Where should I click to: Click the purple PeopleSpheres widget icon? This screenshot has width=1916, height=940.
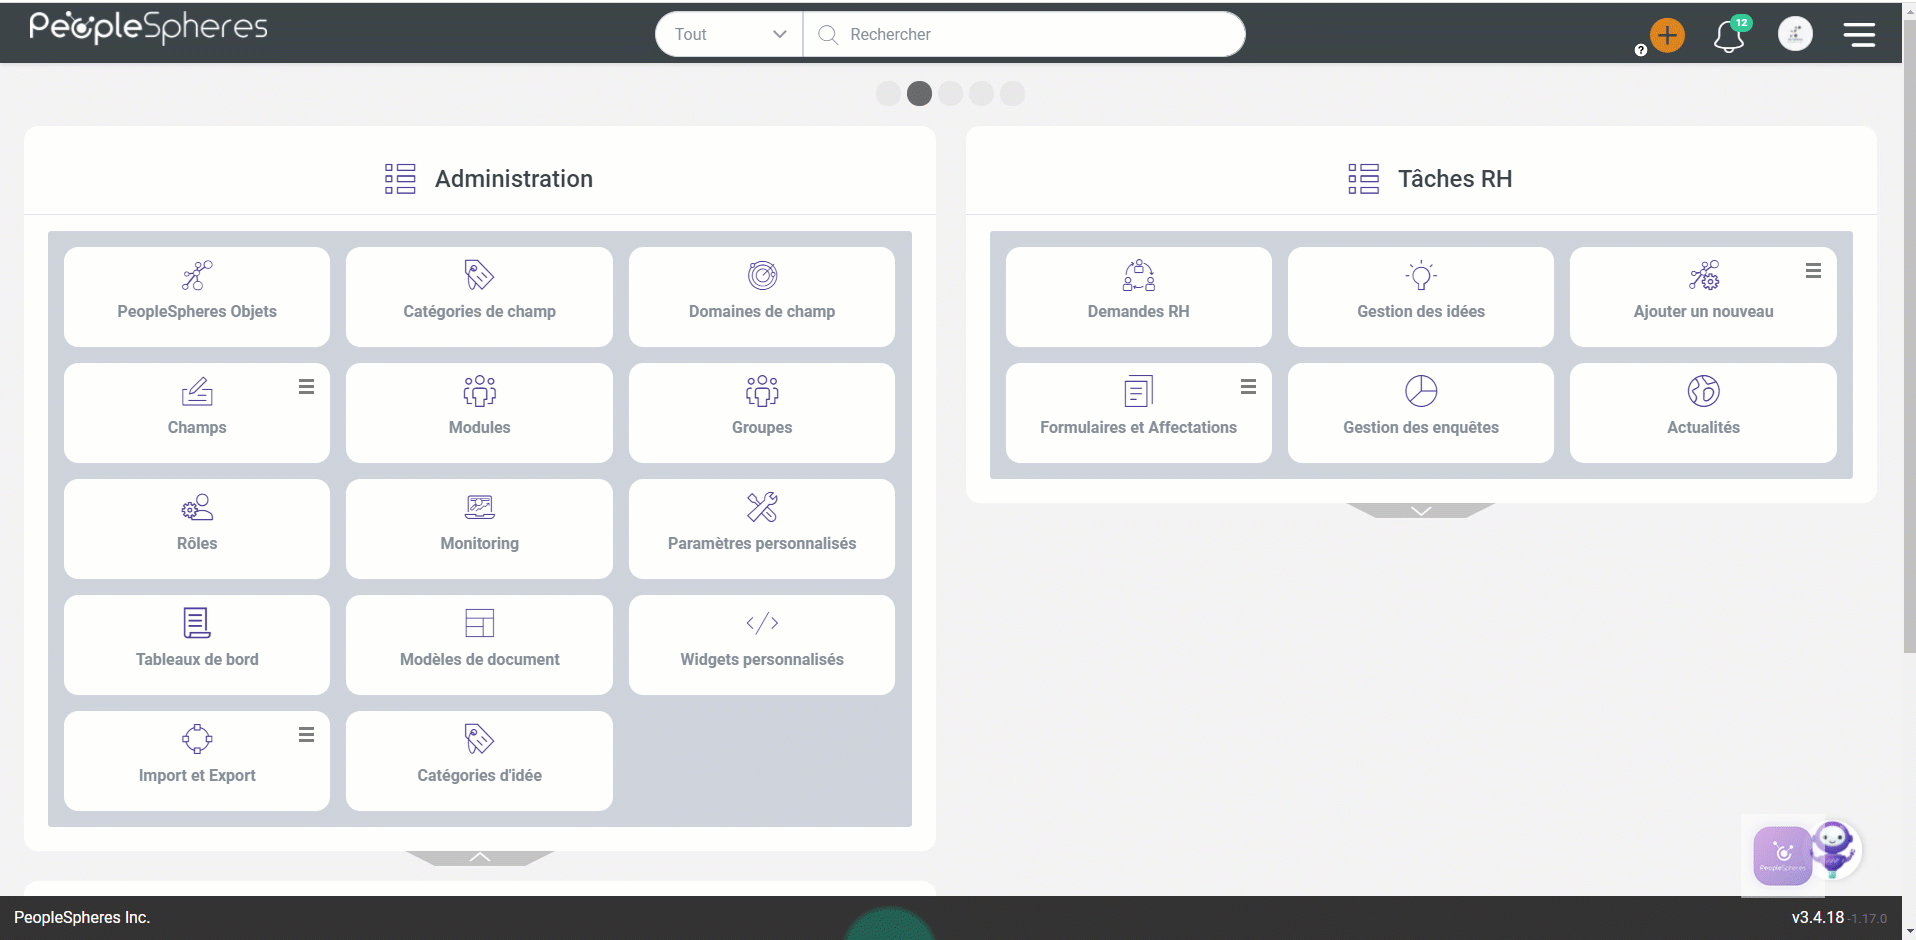[1783, 855]
